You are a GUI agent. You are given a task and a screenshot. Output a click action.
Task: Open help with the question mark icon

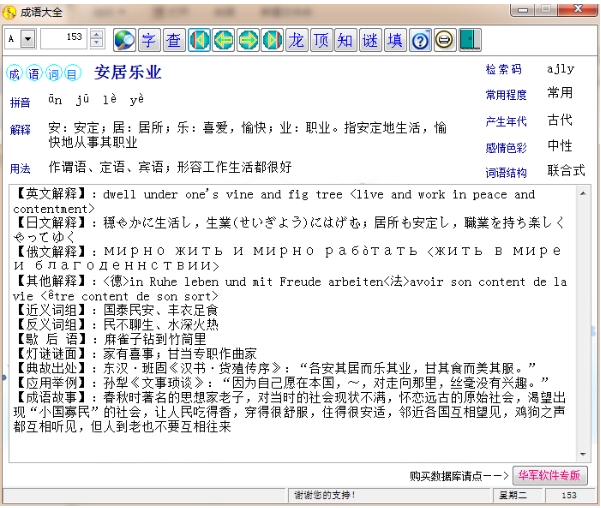coord(420,40)
